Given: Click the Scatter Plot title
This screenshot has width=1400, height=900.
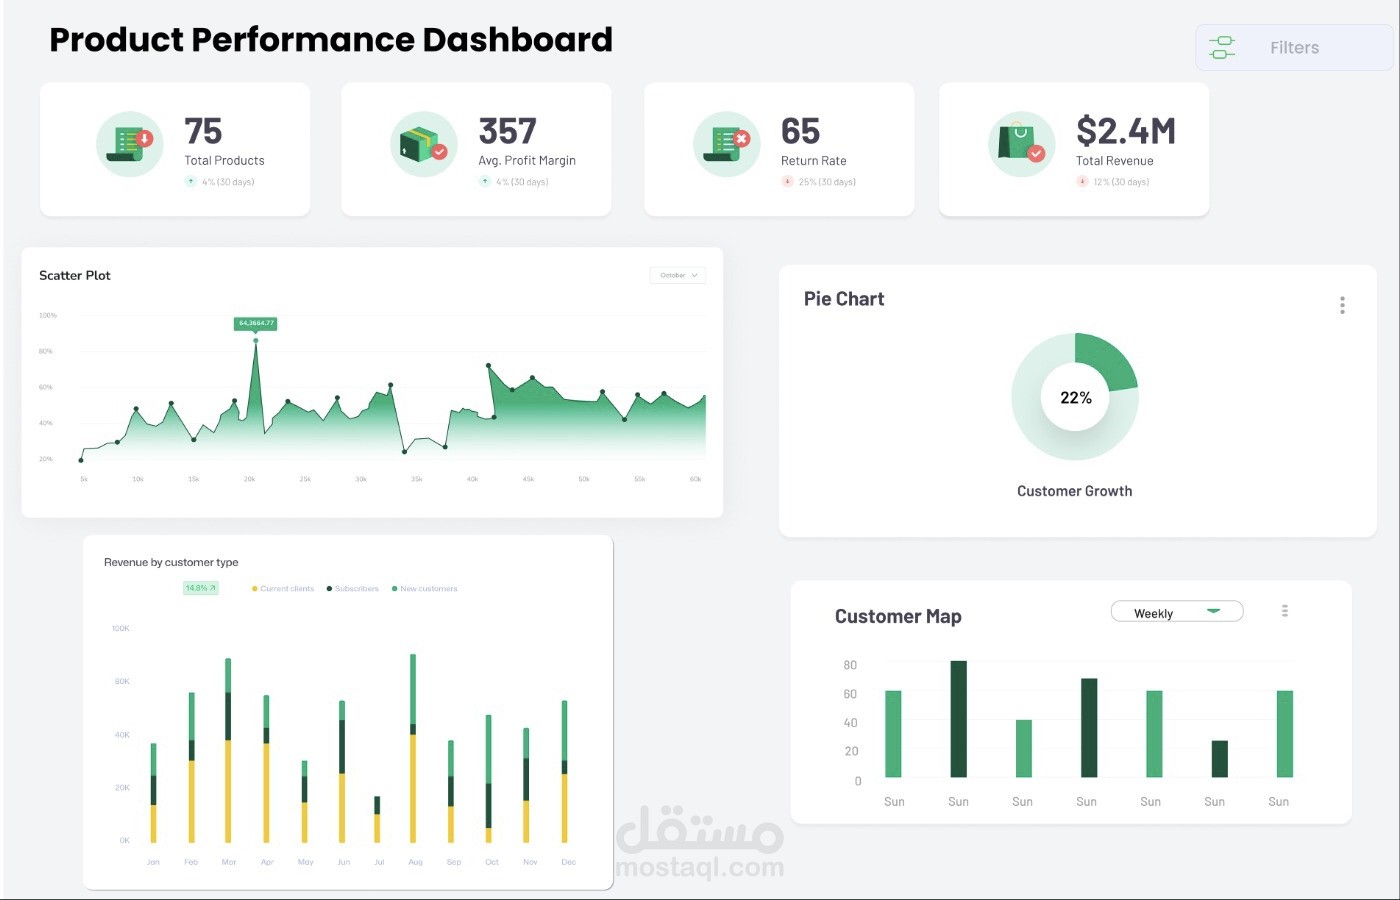Looking at the screenshot, I should (75, 275).
